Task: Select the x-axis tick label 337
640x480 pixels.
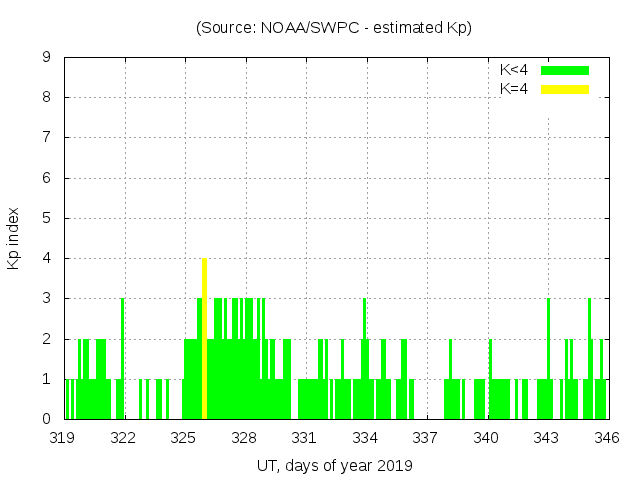Action: [x=426, y=437]
